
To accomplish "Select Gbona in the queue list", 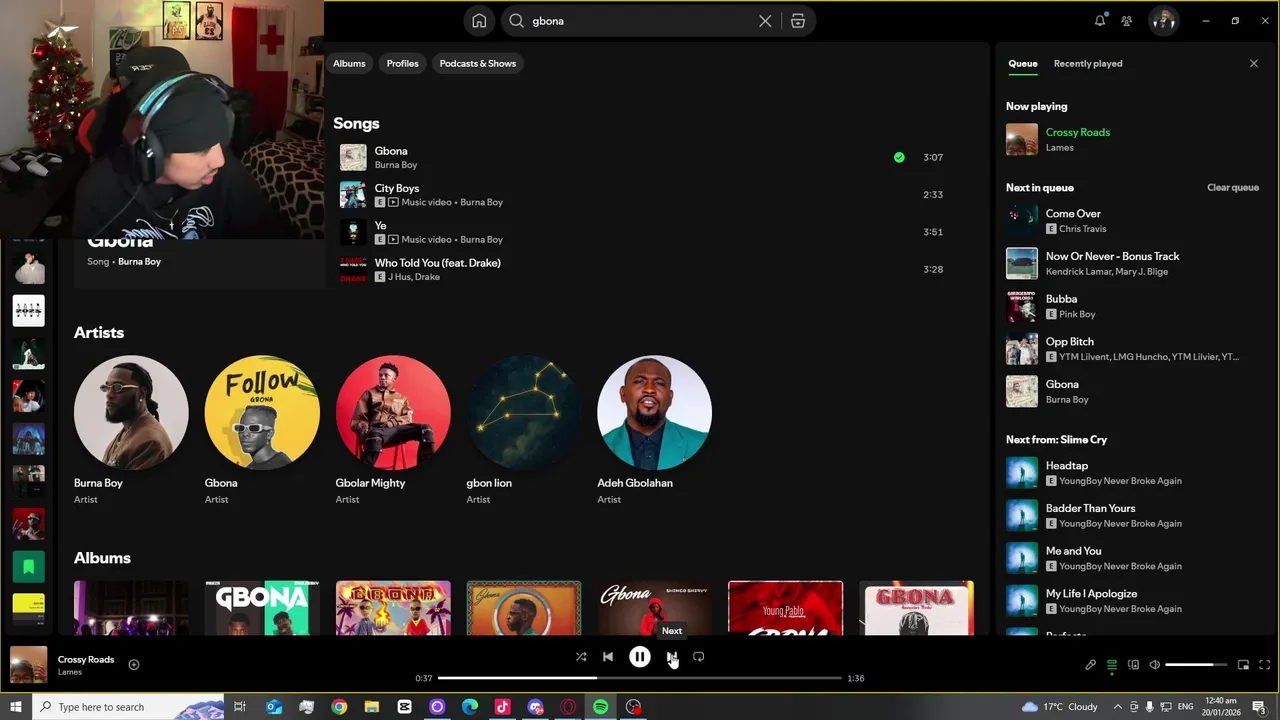I will coord(1133,391).
